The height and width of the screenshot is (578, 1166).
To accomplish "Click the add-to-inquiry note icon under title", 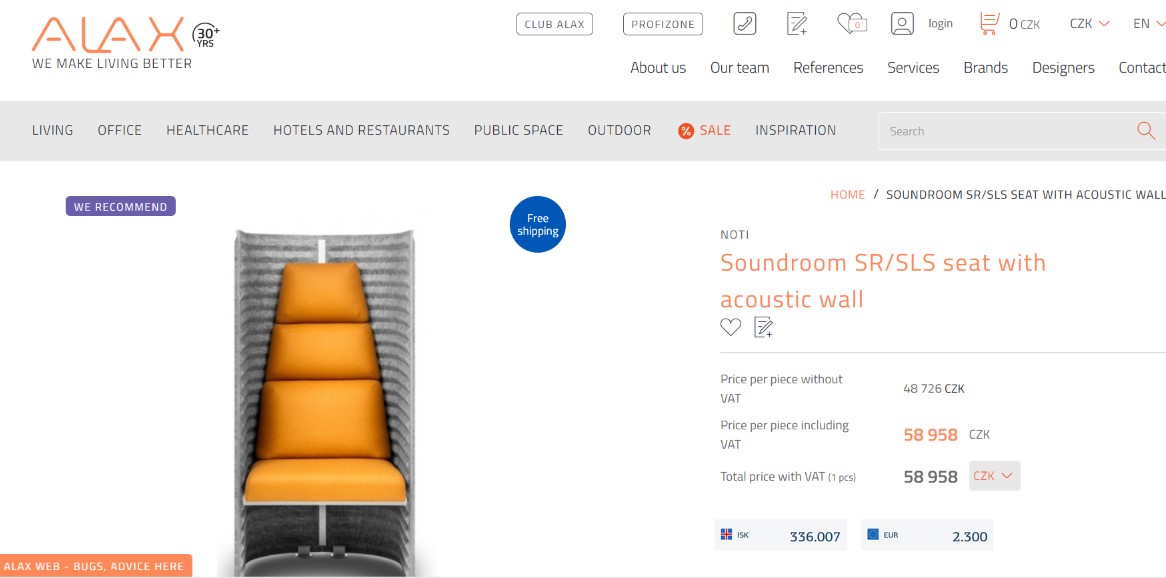I will point(764,327).
